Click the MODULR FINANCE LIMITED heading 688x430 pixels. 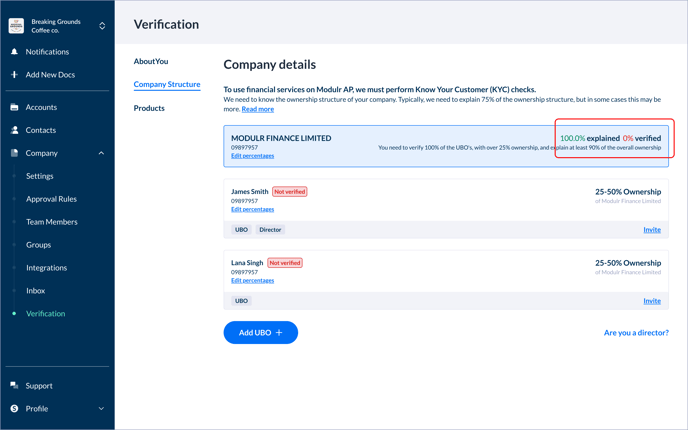pyautogui.click(x=281, y=138)
